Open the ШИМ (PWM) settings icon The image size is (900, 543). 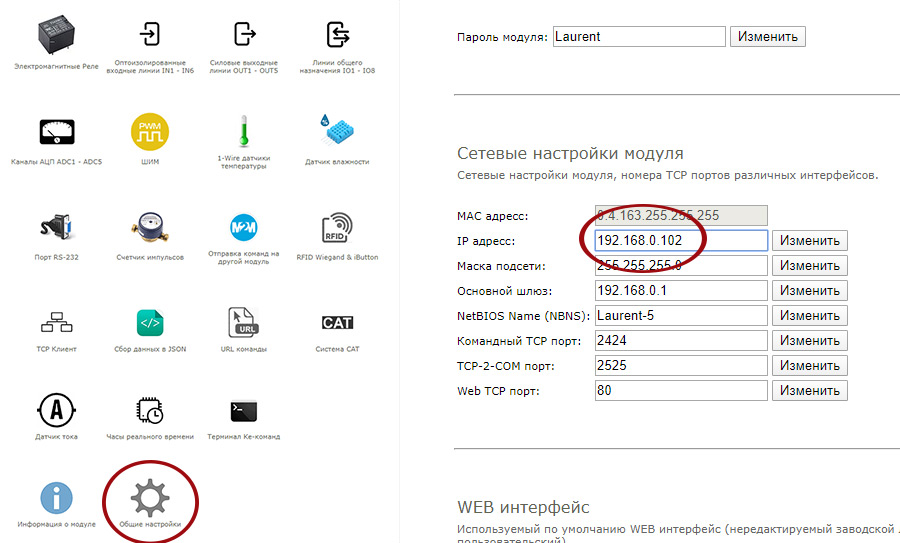[x=150, y=131]
